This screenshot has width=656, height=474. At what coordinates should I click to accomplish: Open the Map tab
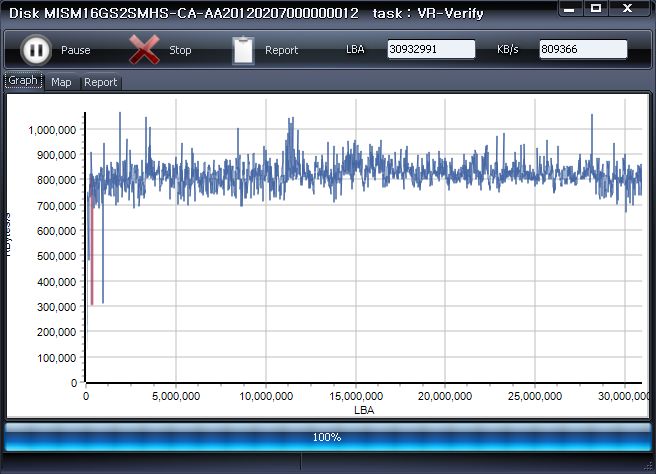pyautogui.click(x=61, y=82)
